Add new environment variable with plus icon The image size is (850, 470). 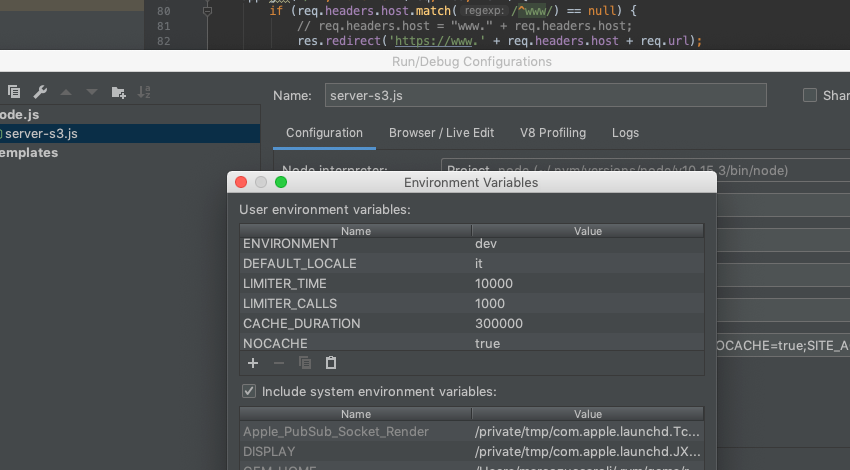253,363
